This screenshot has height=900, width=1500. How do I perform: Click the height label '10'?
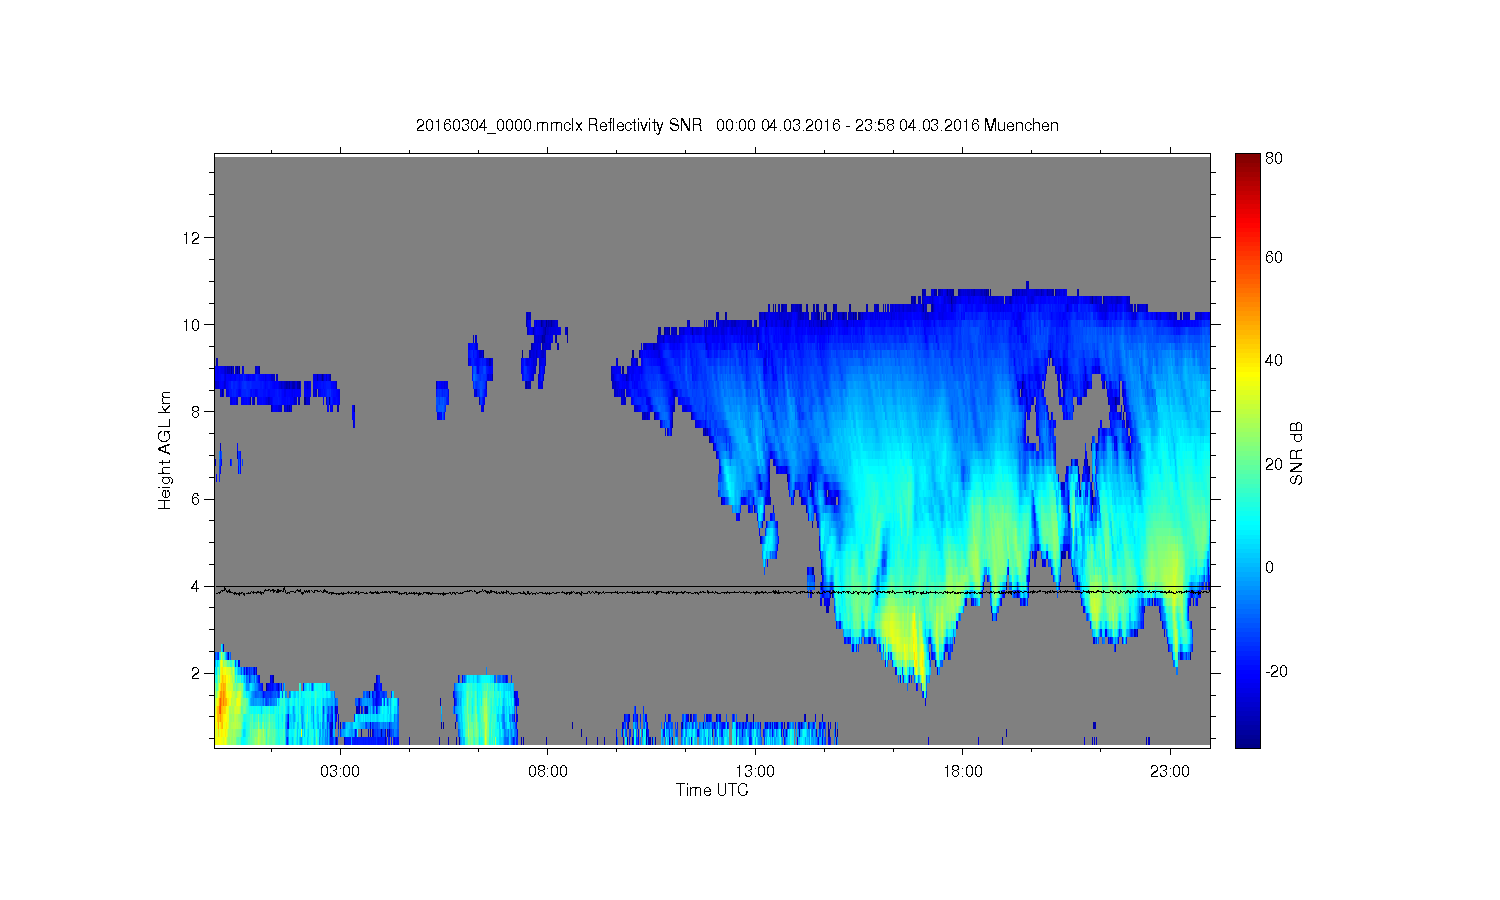[192, 325]
